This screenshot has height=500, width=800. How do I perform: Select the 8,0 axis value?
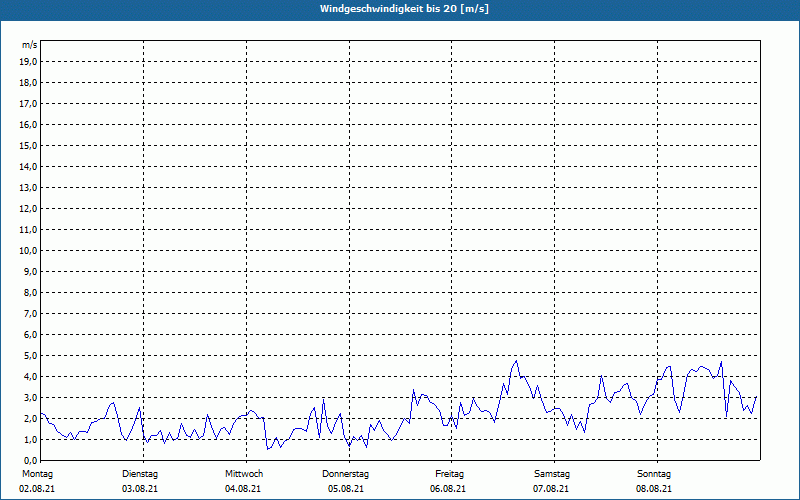(x=31, y=292)
